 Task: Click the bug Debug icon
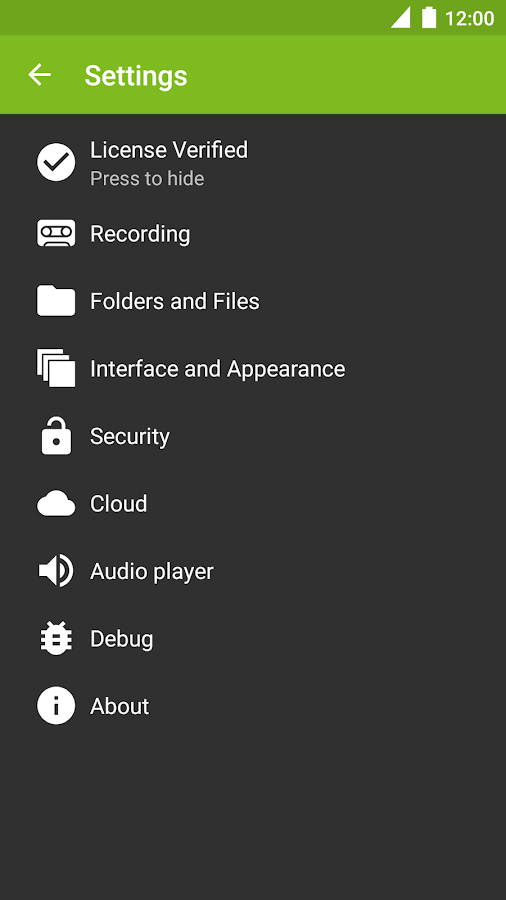56,638
